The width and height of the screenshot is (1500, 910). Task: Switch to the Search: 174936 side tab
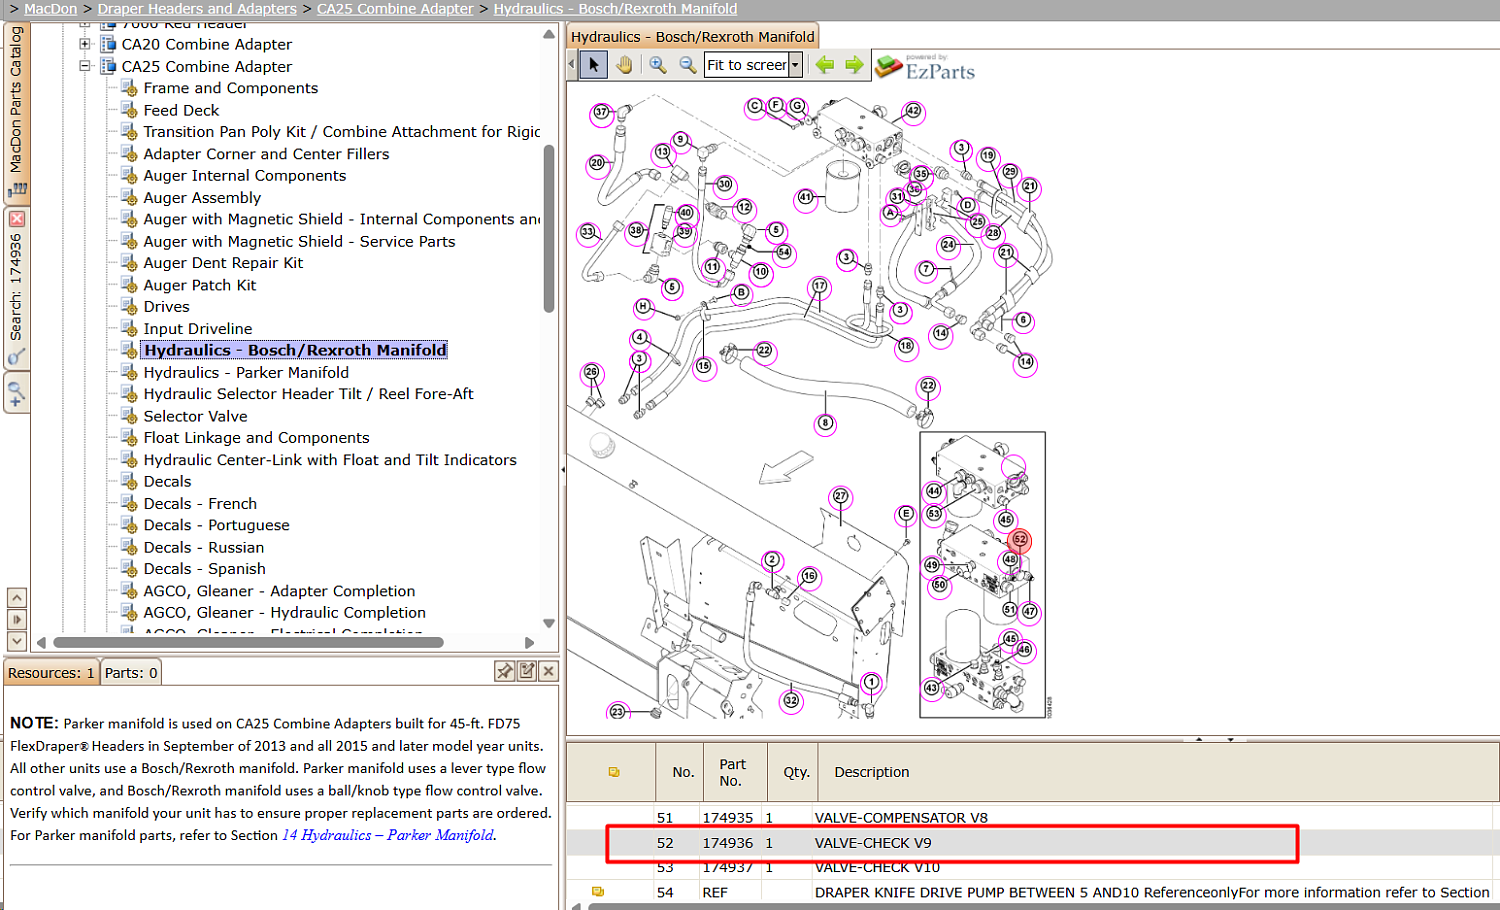[x=16, y=287]
